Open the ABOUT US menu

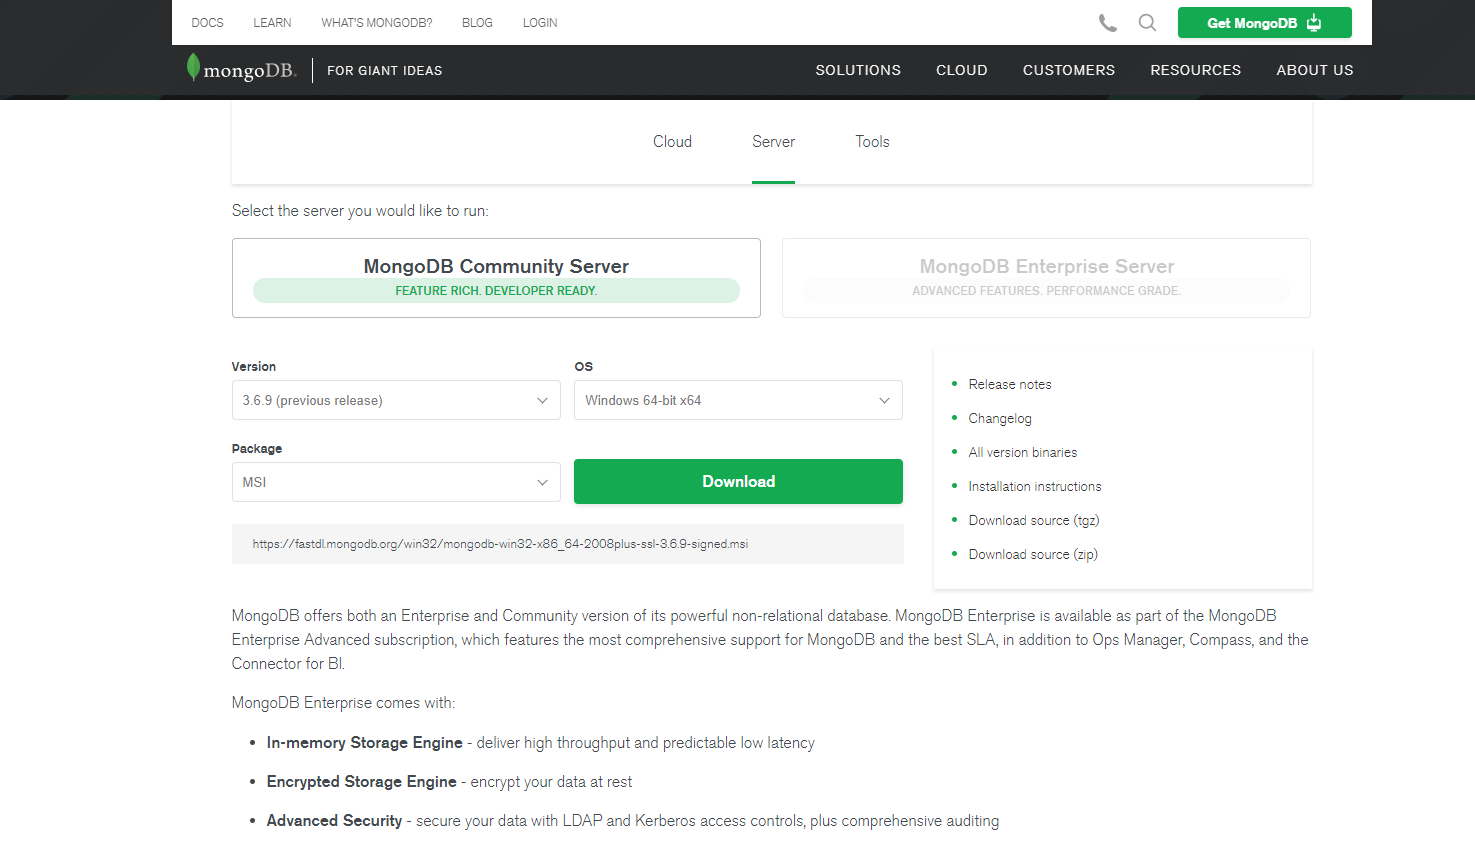[x=1315, y=70]
